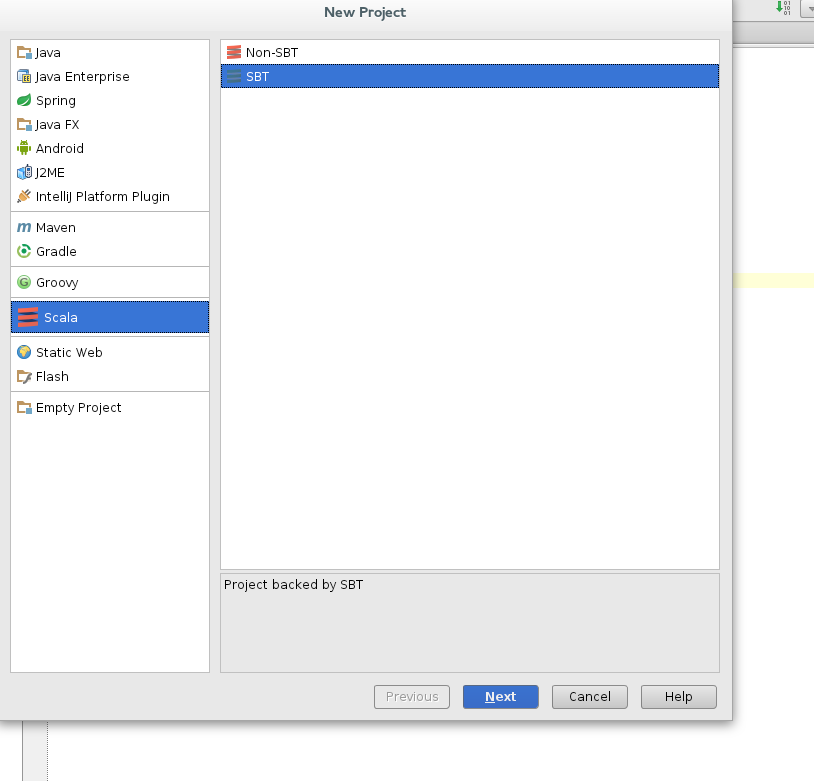The height and width of the screenshot is (781, 814).
Task: Select the Scala label in sidebar
Action: (61, 317)
